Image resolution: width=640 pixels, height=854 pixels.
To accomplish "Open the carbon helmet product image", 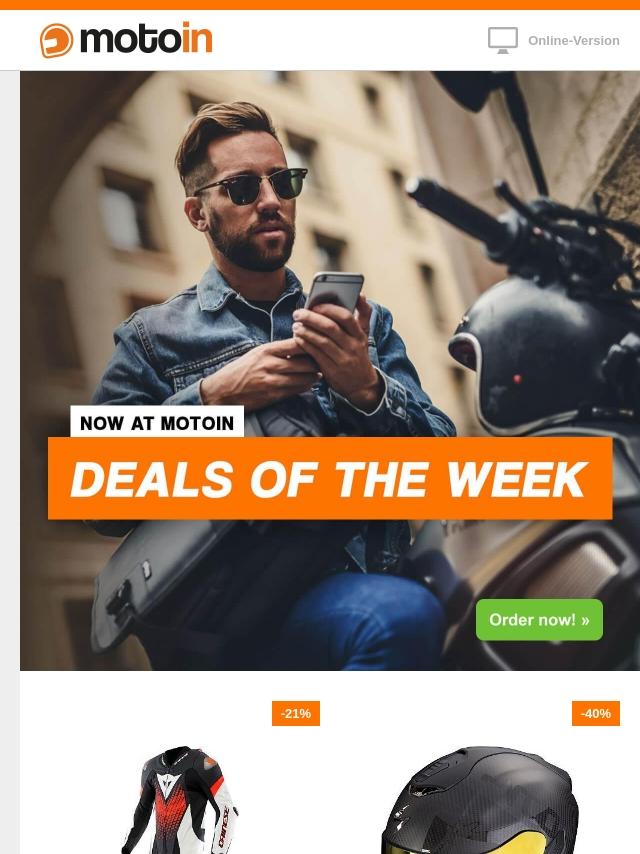I will pyautogui.click(x=480, y=800).
